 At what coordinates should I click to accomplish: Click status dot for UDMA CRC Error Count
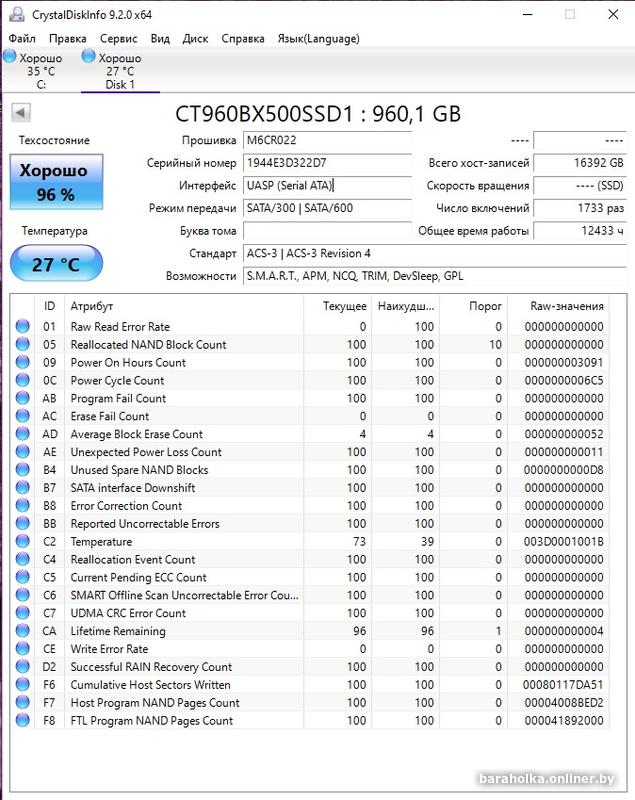pos(22,613)
